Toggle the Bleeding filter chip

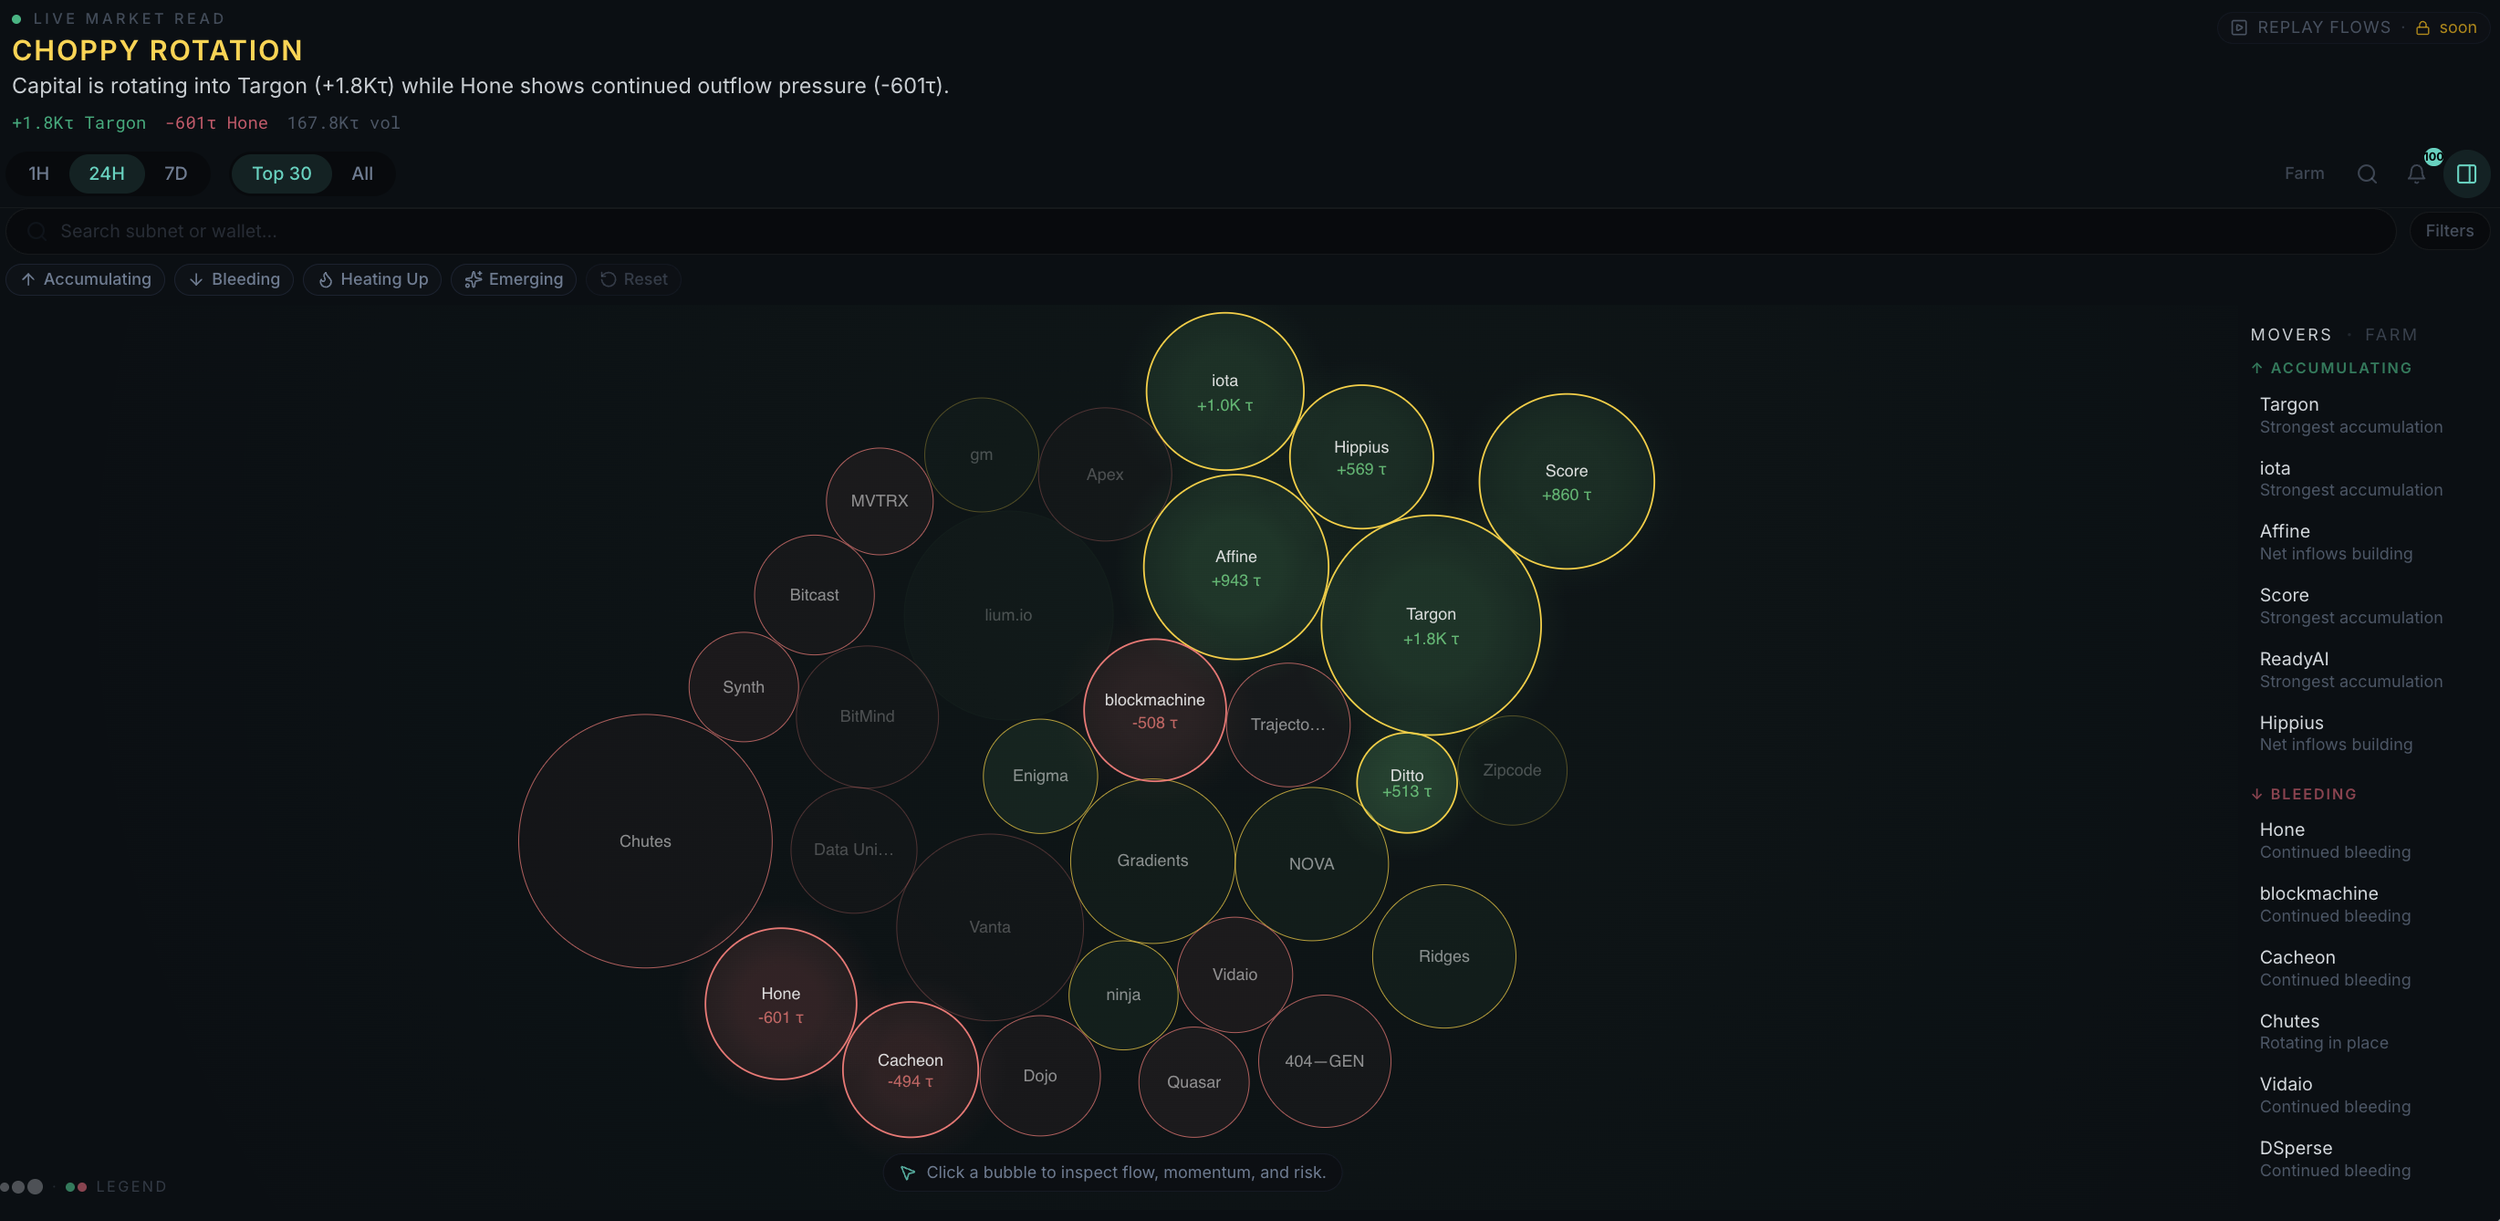click(234, 280)
